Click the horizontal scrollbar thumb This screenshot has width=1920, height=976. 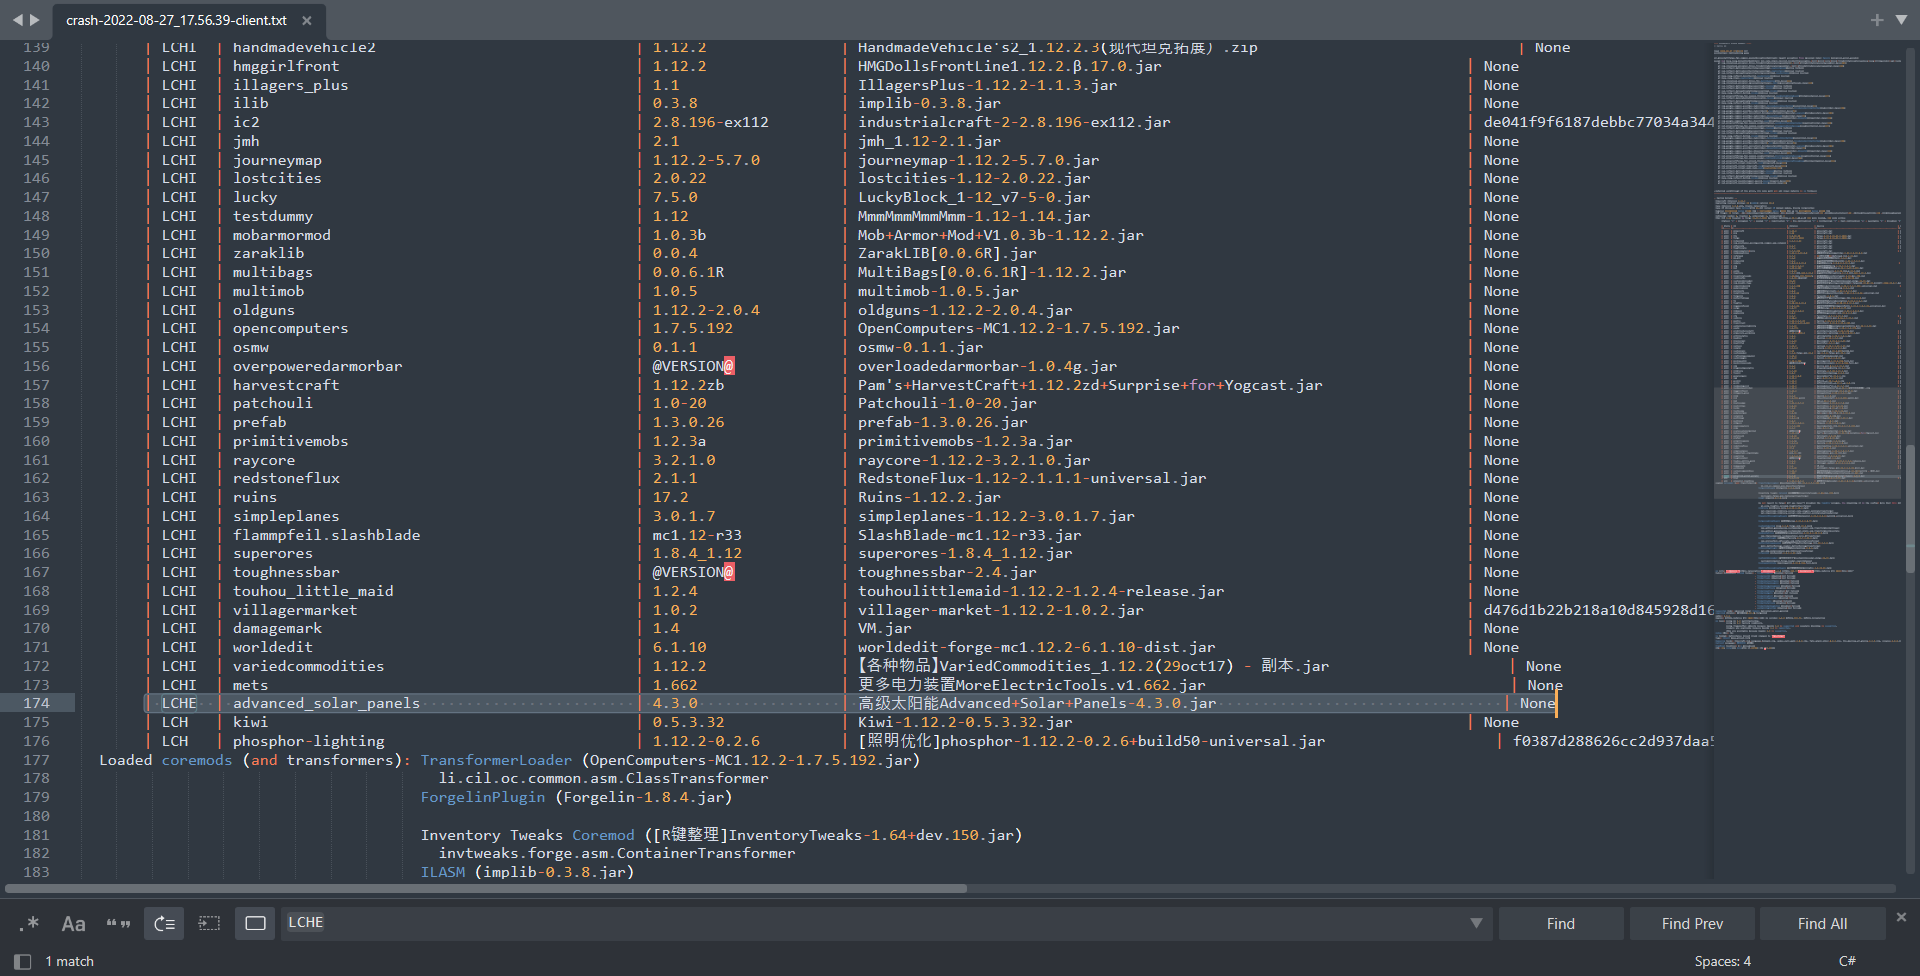(486, 888)
